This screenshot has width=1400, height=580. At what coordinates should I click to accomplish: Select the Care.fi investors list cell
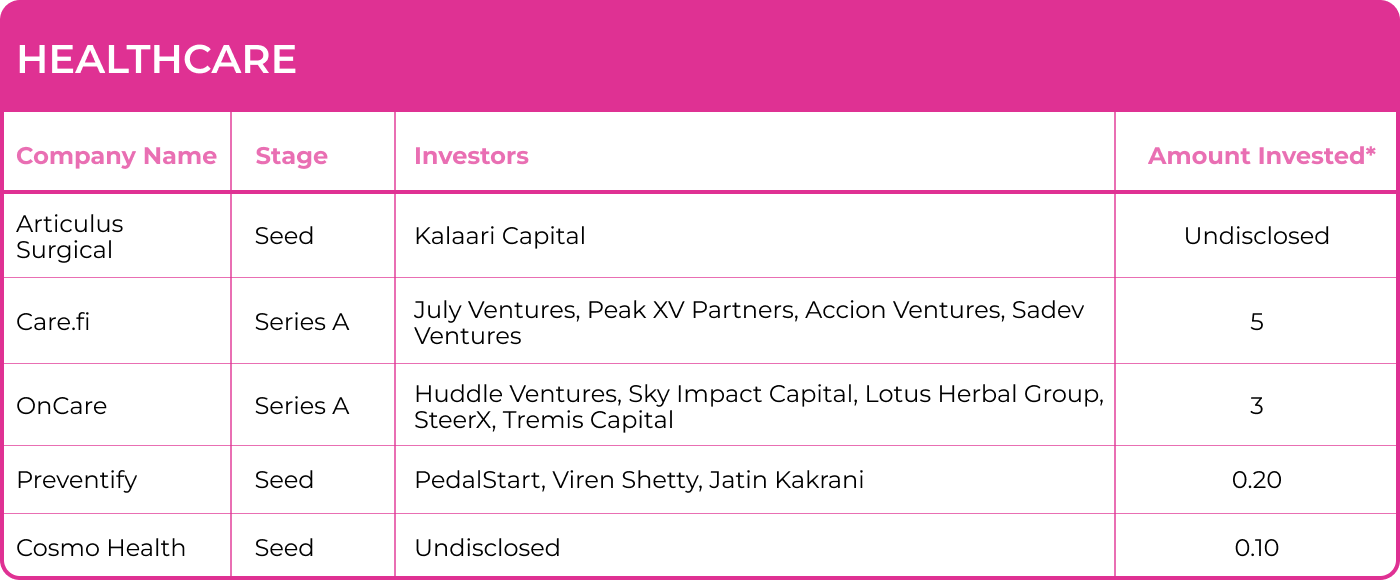(749, 323)
